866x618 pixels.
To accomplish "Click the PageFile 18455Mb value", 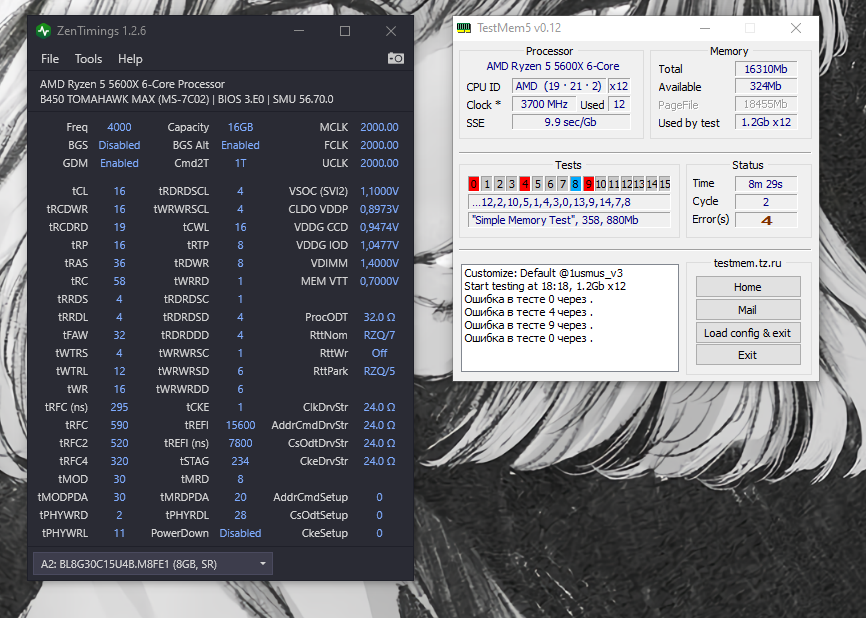I will 766,104.
